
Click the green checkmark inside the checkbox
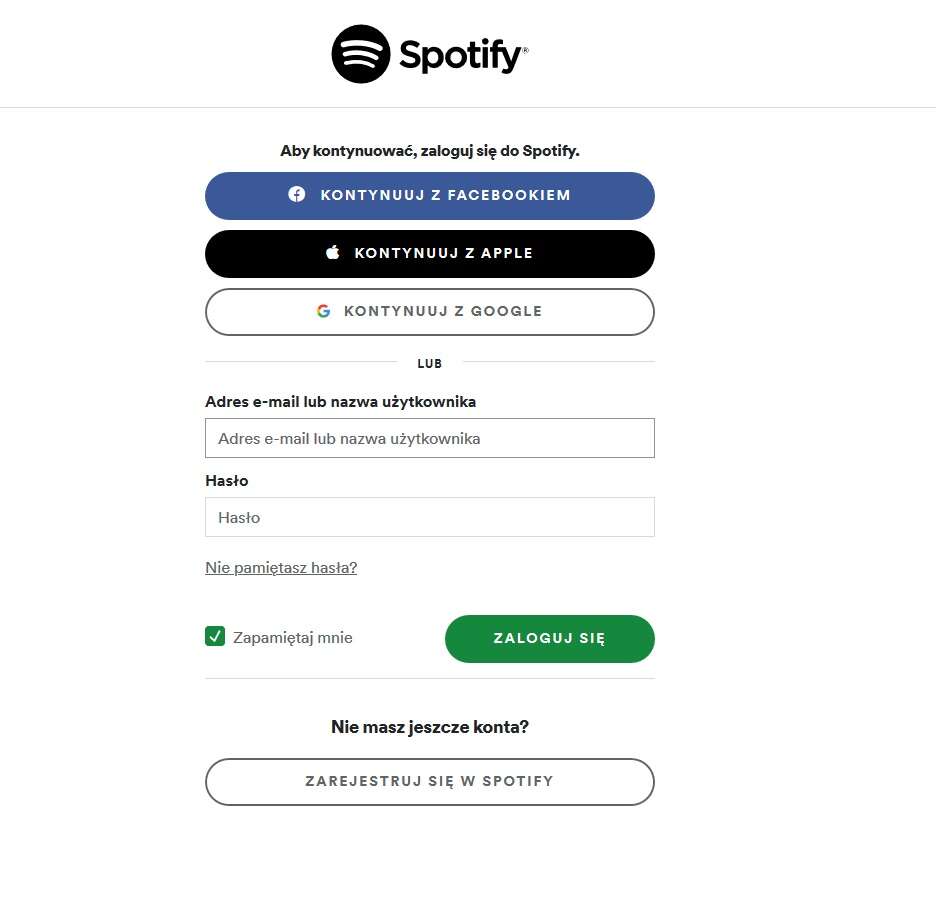tap(214, 635)
